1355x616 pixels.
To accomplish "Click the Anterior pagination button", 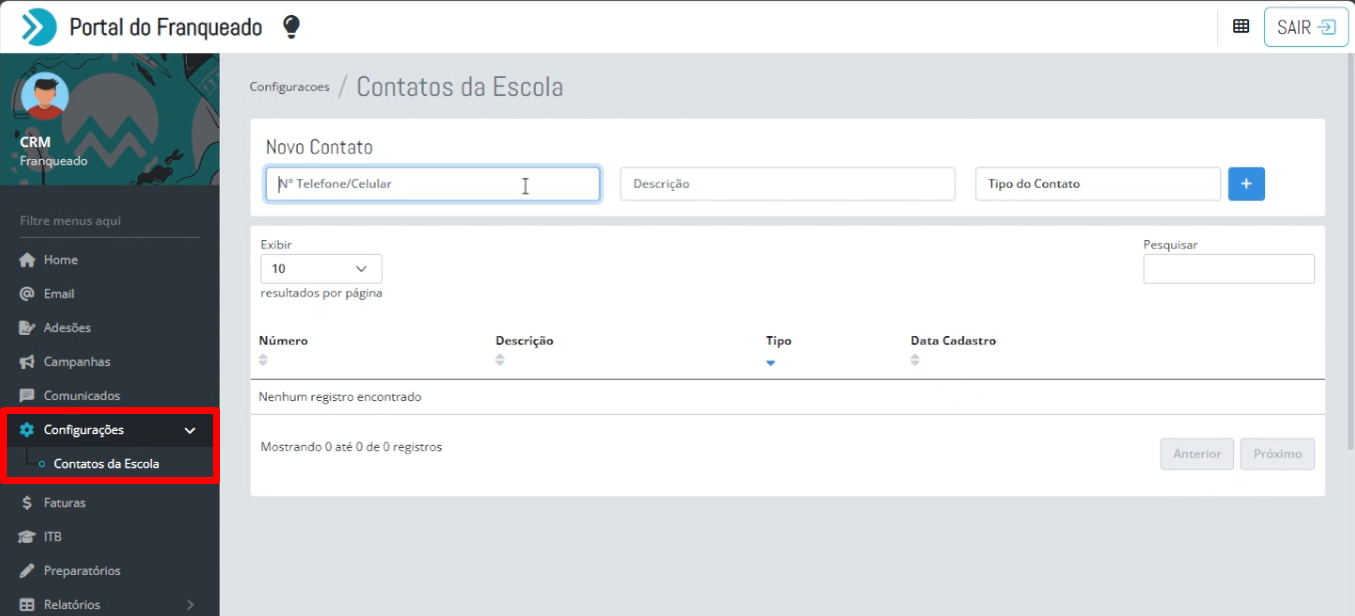I will pos(1197,454).
